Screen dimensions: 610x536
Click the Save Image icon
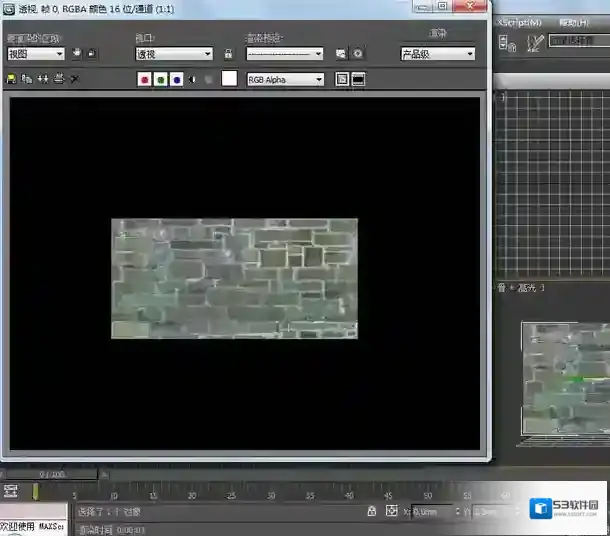[11, 79]
